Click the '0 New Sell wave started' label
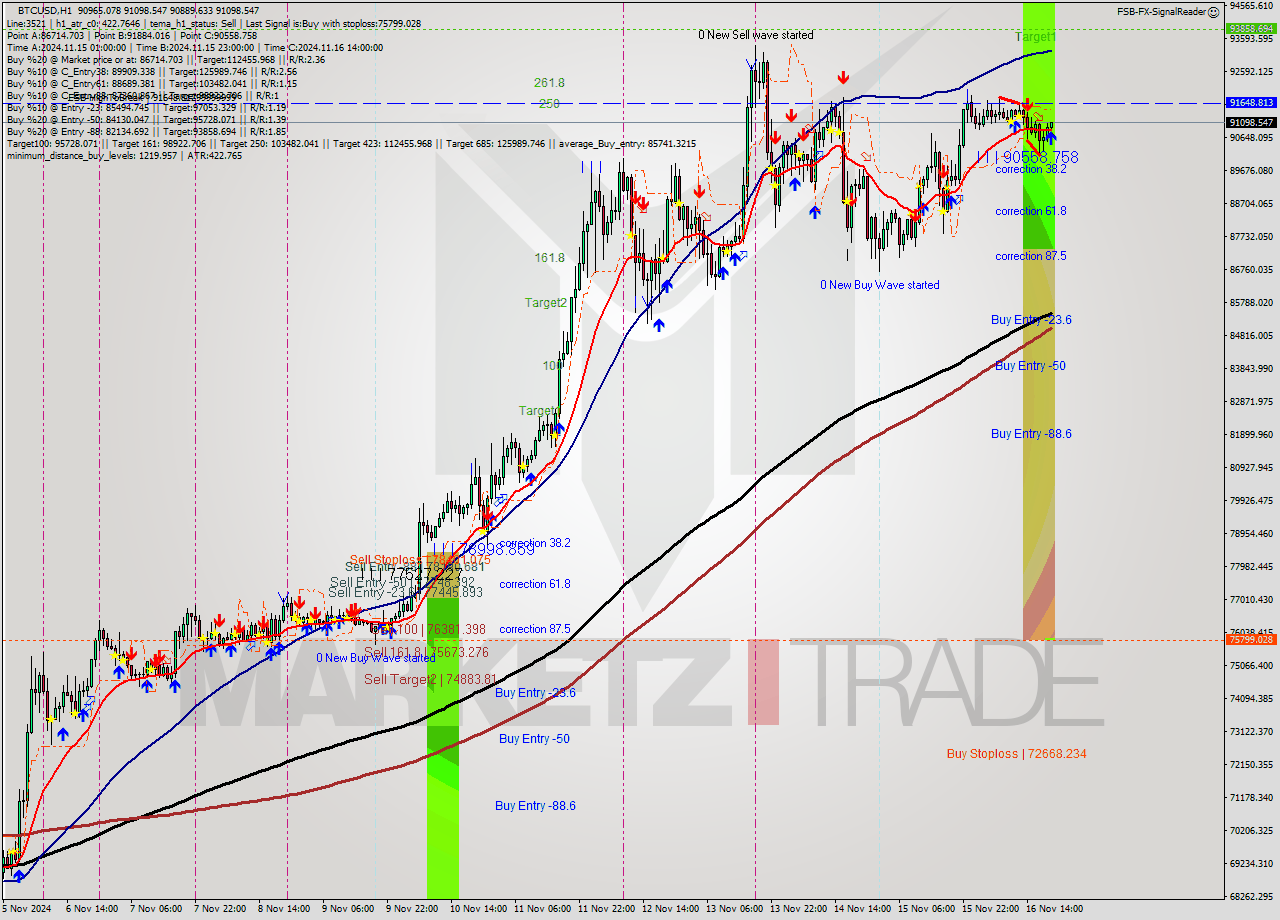The image size is (1280, 920). 755,35
